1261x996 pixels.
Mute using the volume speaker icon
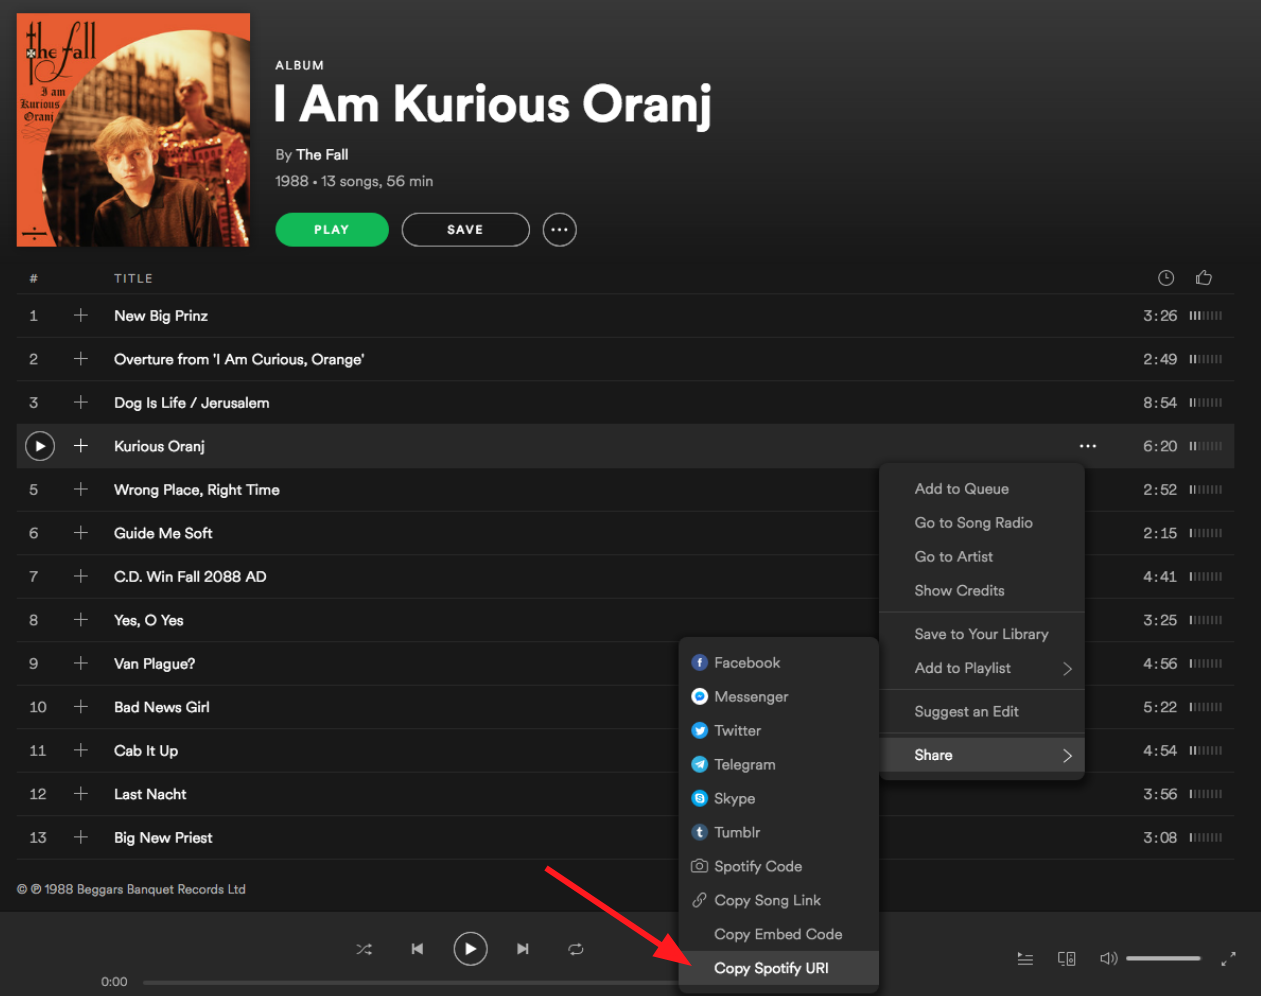1108,959
